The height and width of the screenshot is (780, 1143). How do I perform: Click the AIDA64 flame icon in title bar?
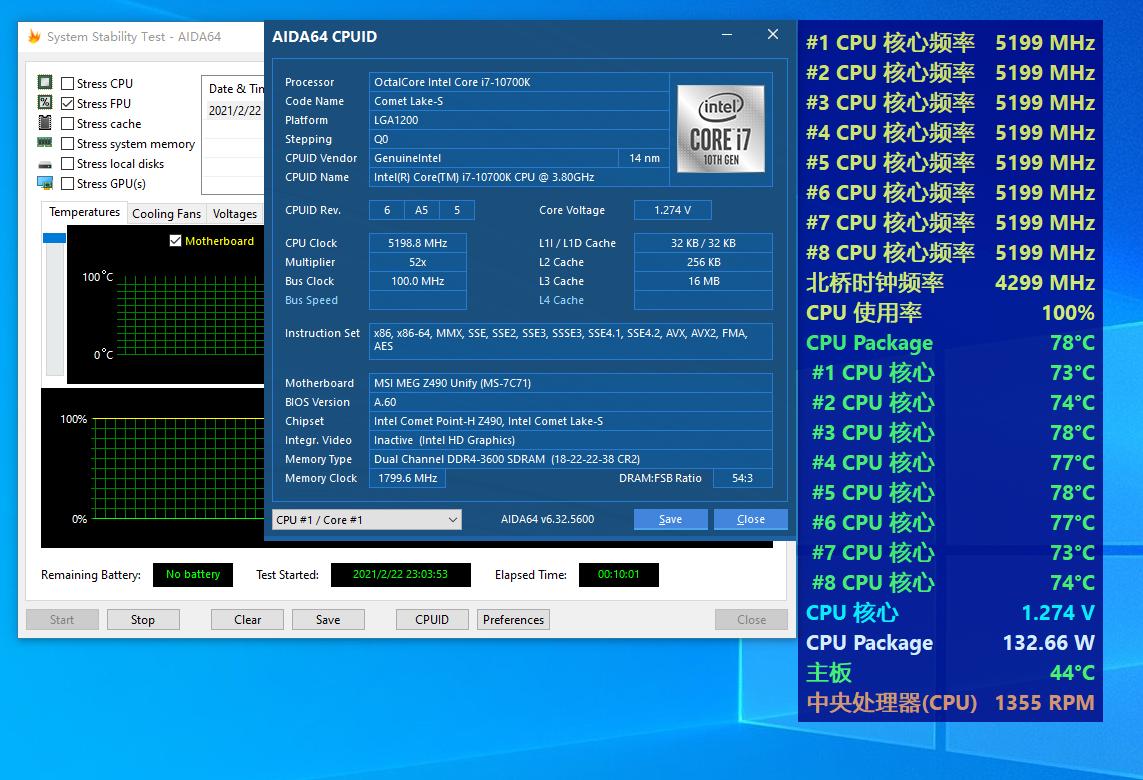(34, 36)
